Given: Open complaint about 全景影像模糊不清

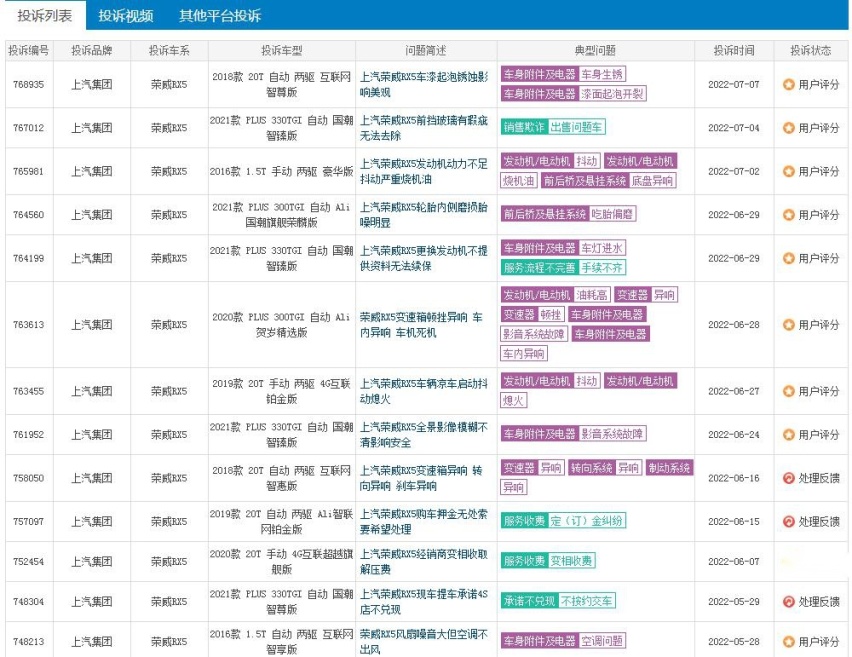Looking at the screenshot, I should tap(424, 434).
